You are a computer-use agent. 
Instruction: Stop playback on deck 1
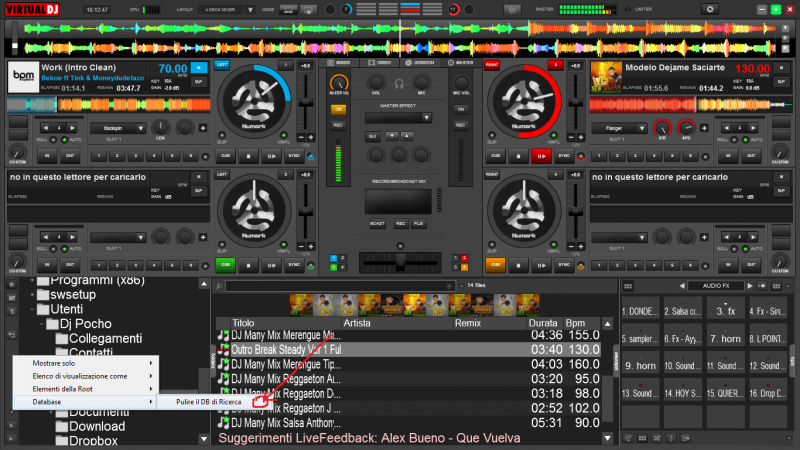248,156
